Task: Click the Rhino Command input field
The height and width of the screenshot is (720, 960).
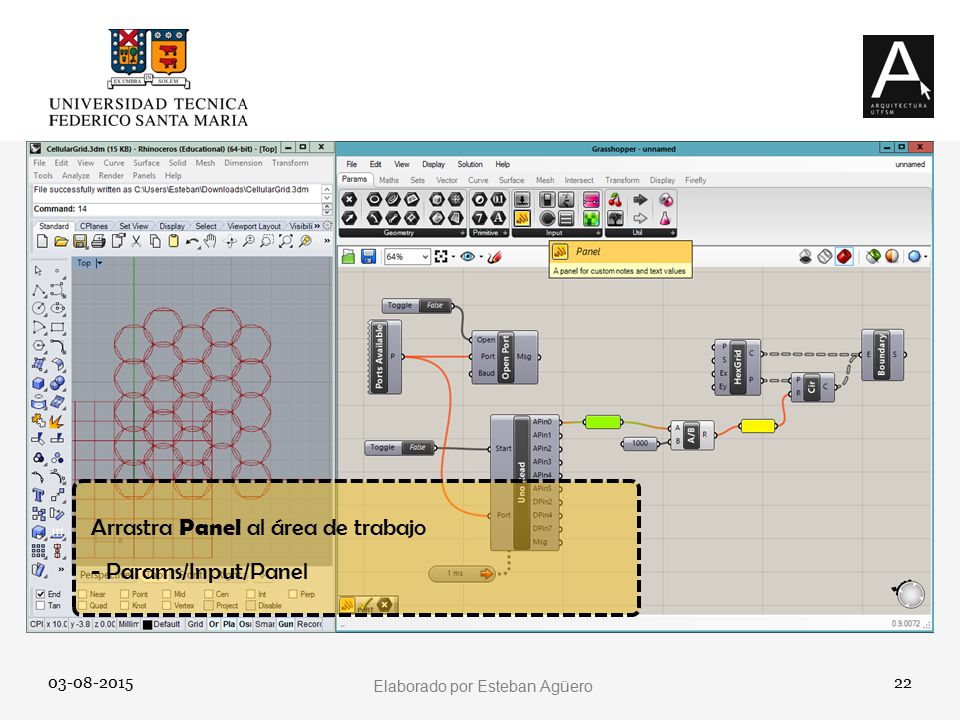Action: pyautogui.click(x=177, y=209)
